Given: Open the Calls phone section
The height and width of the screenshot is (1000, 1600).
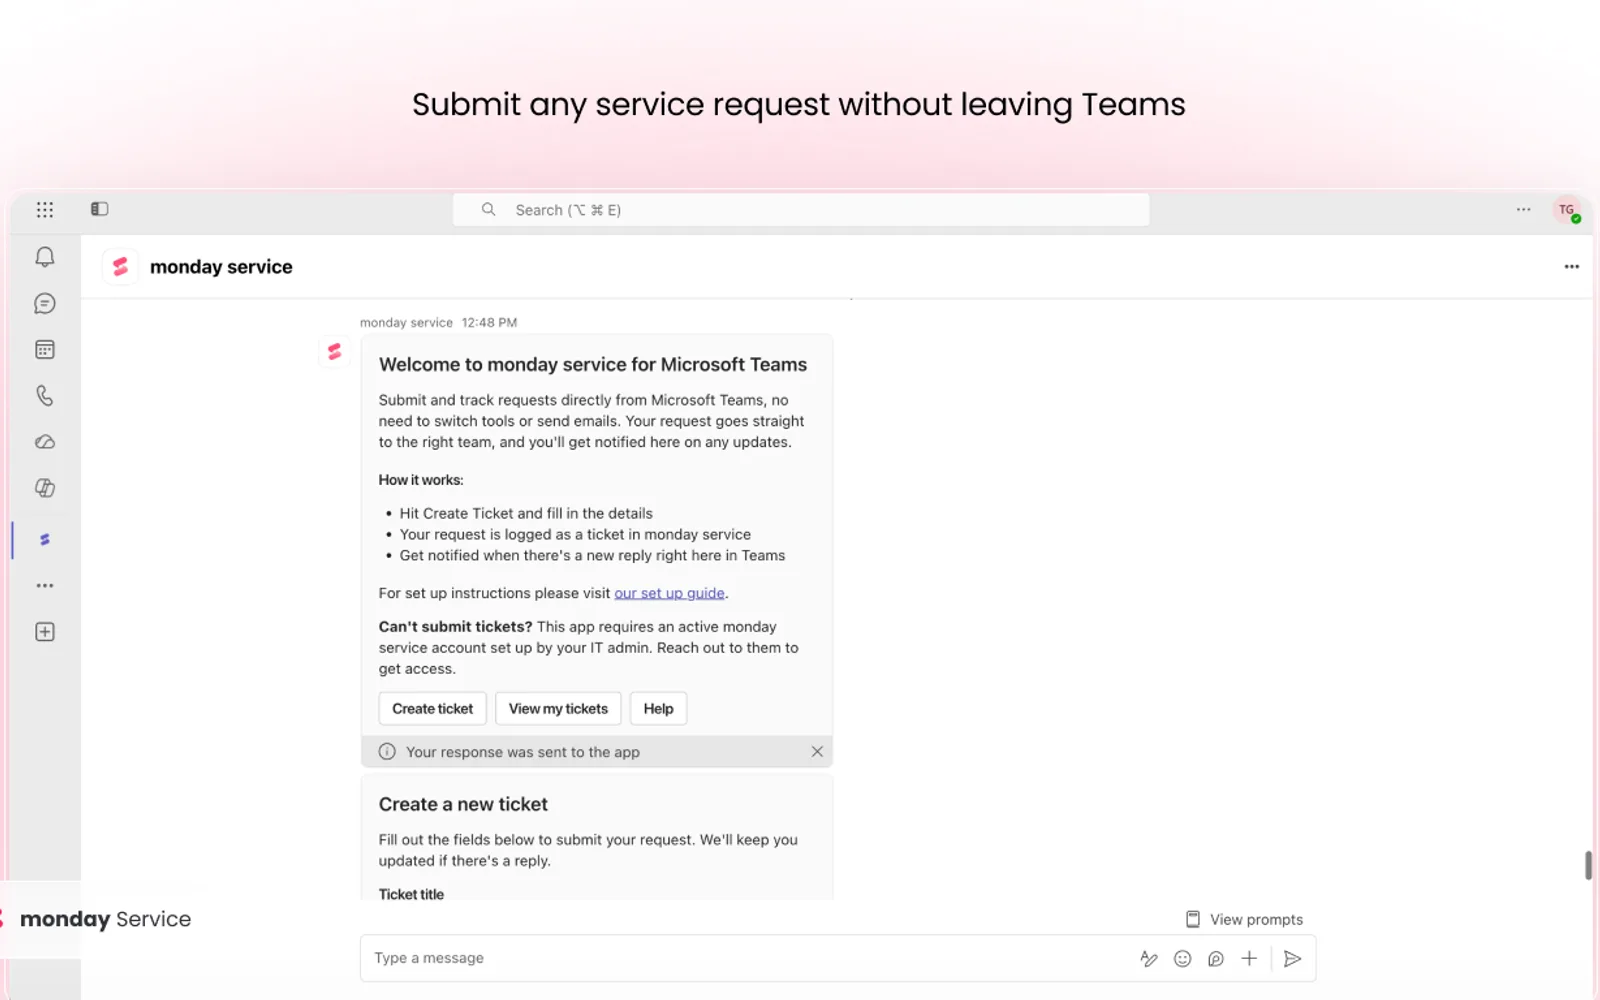Looking at the screenshot, I should [45, 396].
